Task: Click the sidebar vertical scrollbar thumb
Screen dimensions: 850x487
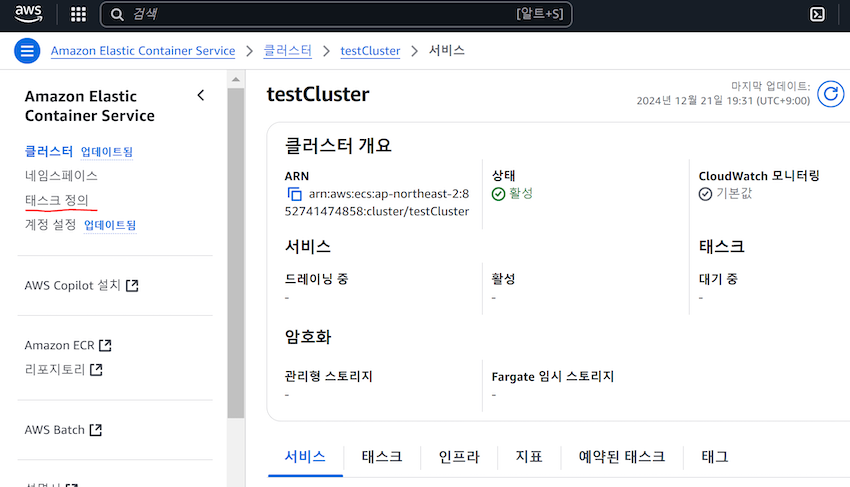Action: (236, 253)
